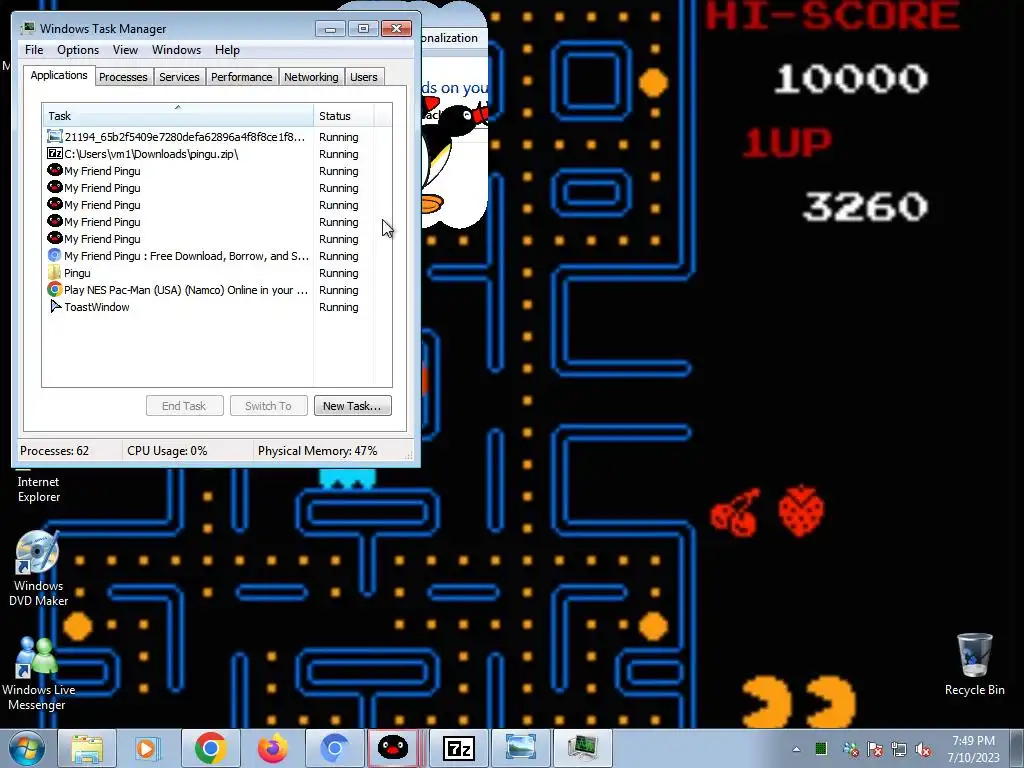Open the Windows menu

click(x=176, y=50)
